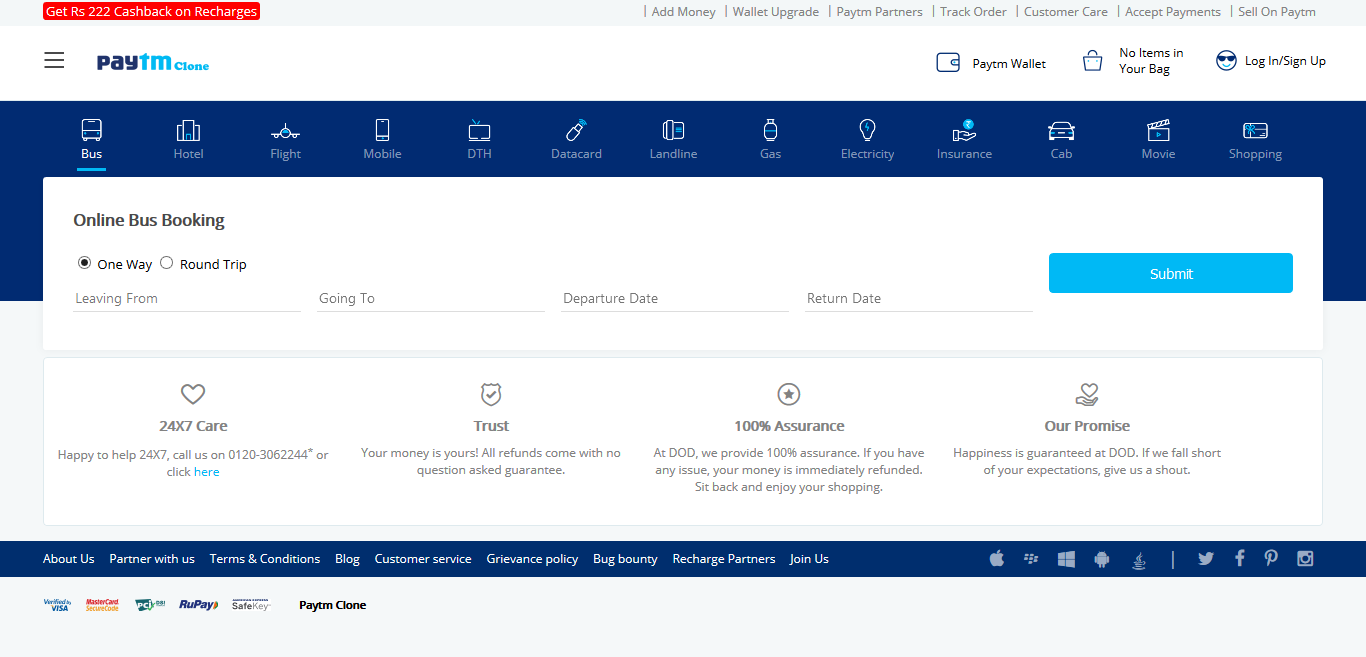
Task: Open the Movie clapperboard icon
Action: (x=1158, y=130)
